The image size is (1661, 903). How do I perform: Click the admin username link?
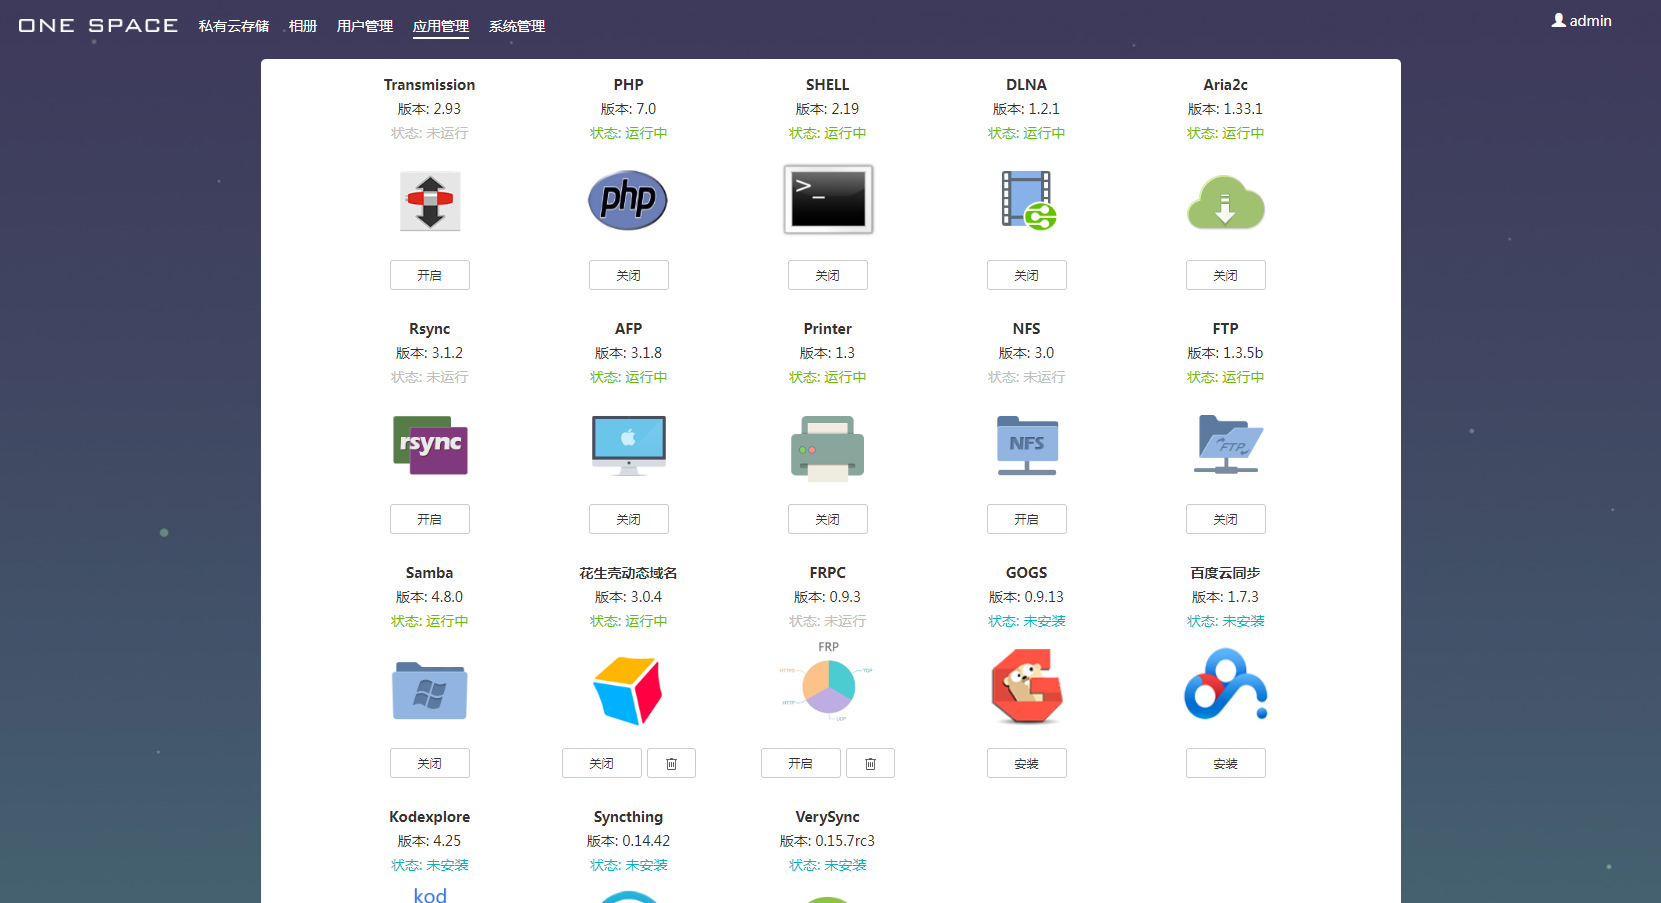[1590, 21]
